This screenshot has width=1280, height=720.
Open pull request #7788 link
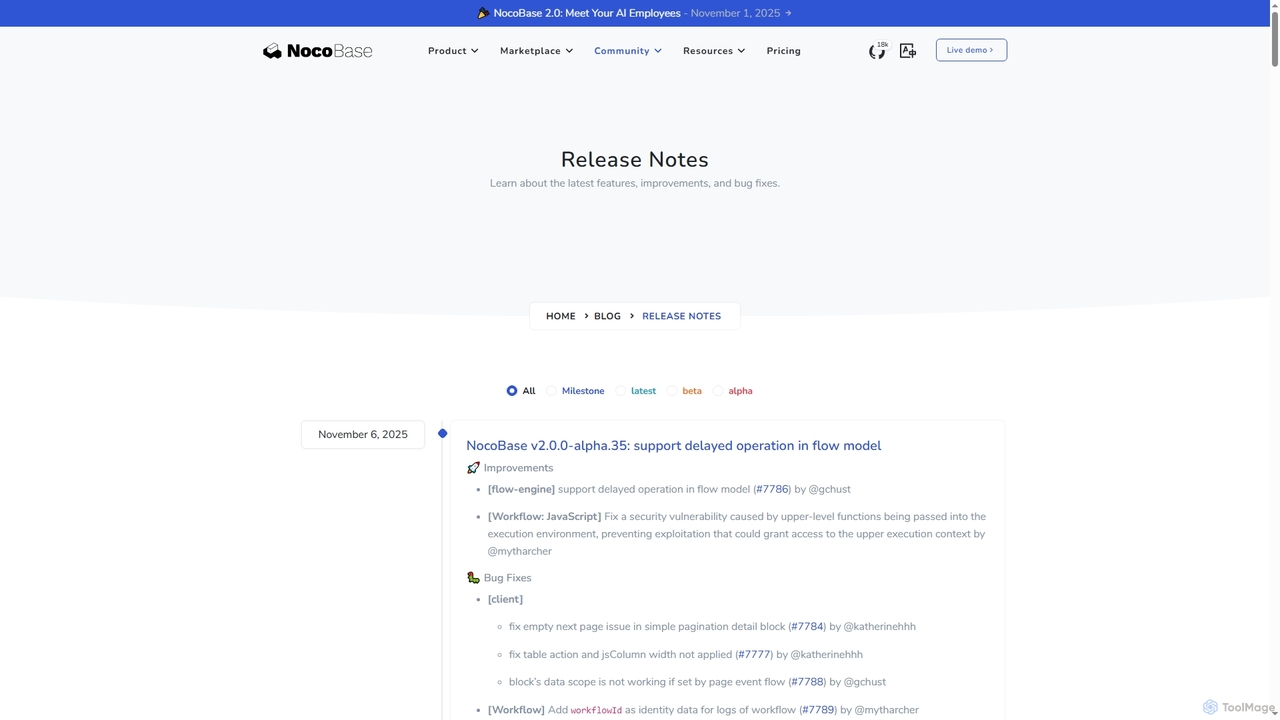tap(807, 682)
